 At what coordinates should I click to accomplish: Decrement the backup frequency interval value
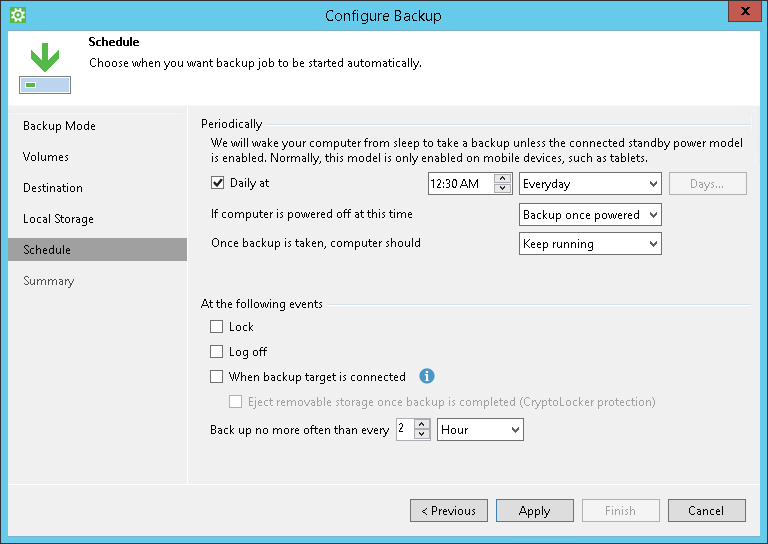(423, 434)
